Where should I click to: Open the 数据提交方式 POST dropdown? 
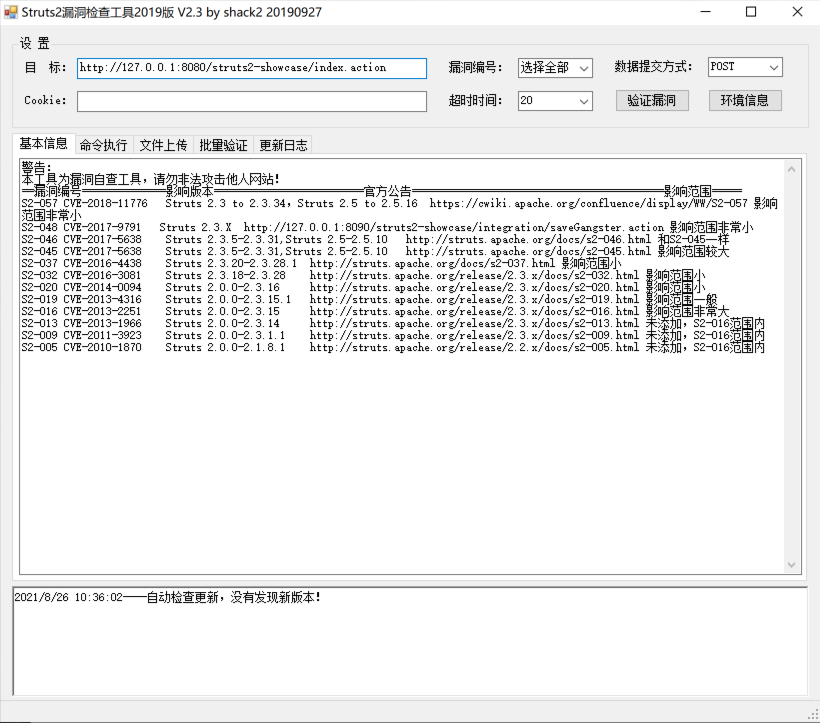pos(745,67)
